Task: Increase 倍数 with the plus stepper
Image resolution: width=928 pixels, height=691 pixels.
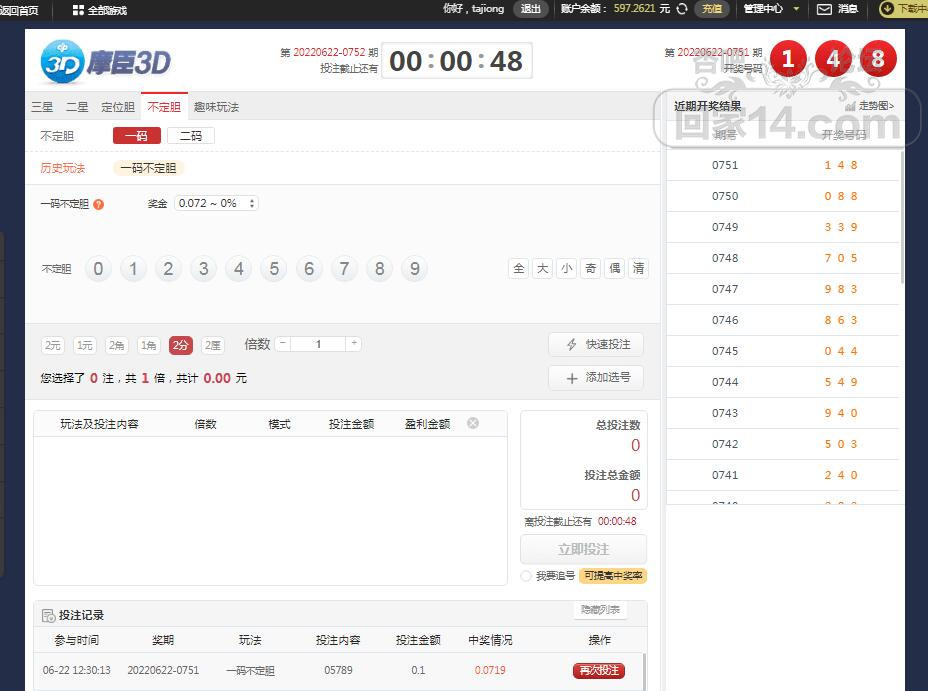Action: pos(353,344)
